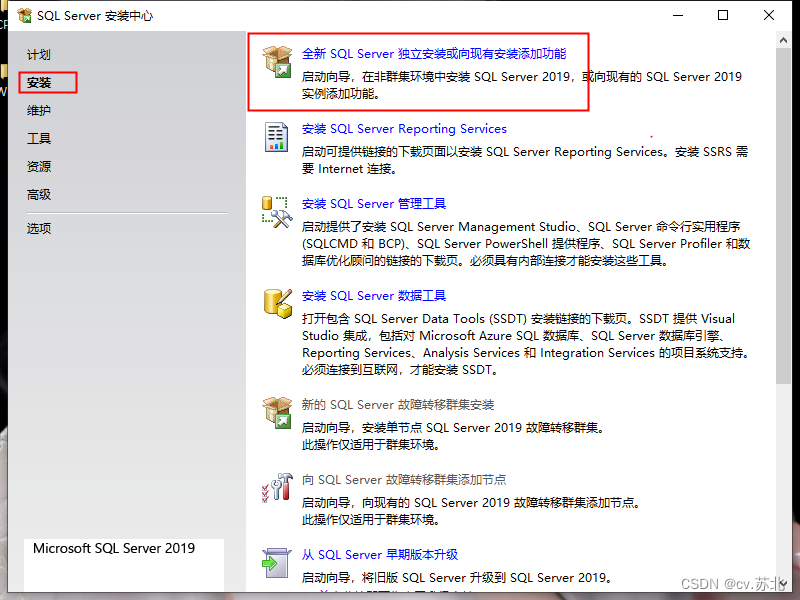Click 从 SQL Server 早期版本升级 link
This screenshot has width=800, height=600.
380,555
